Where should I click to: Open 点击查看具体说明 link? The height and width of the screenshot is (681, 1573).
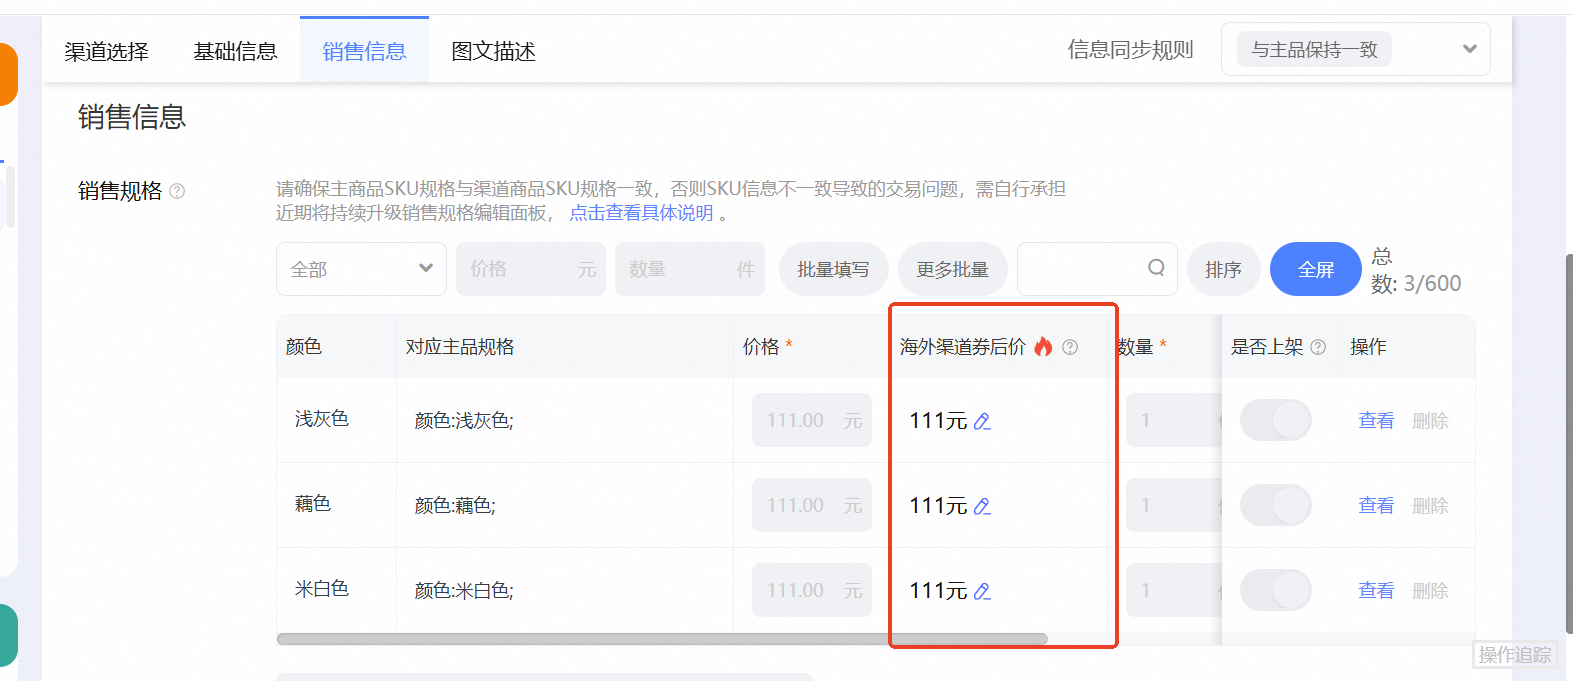[641, 213]
